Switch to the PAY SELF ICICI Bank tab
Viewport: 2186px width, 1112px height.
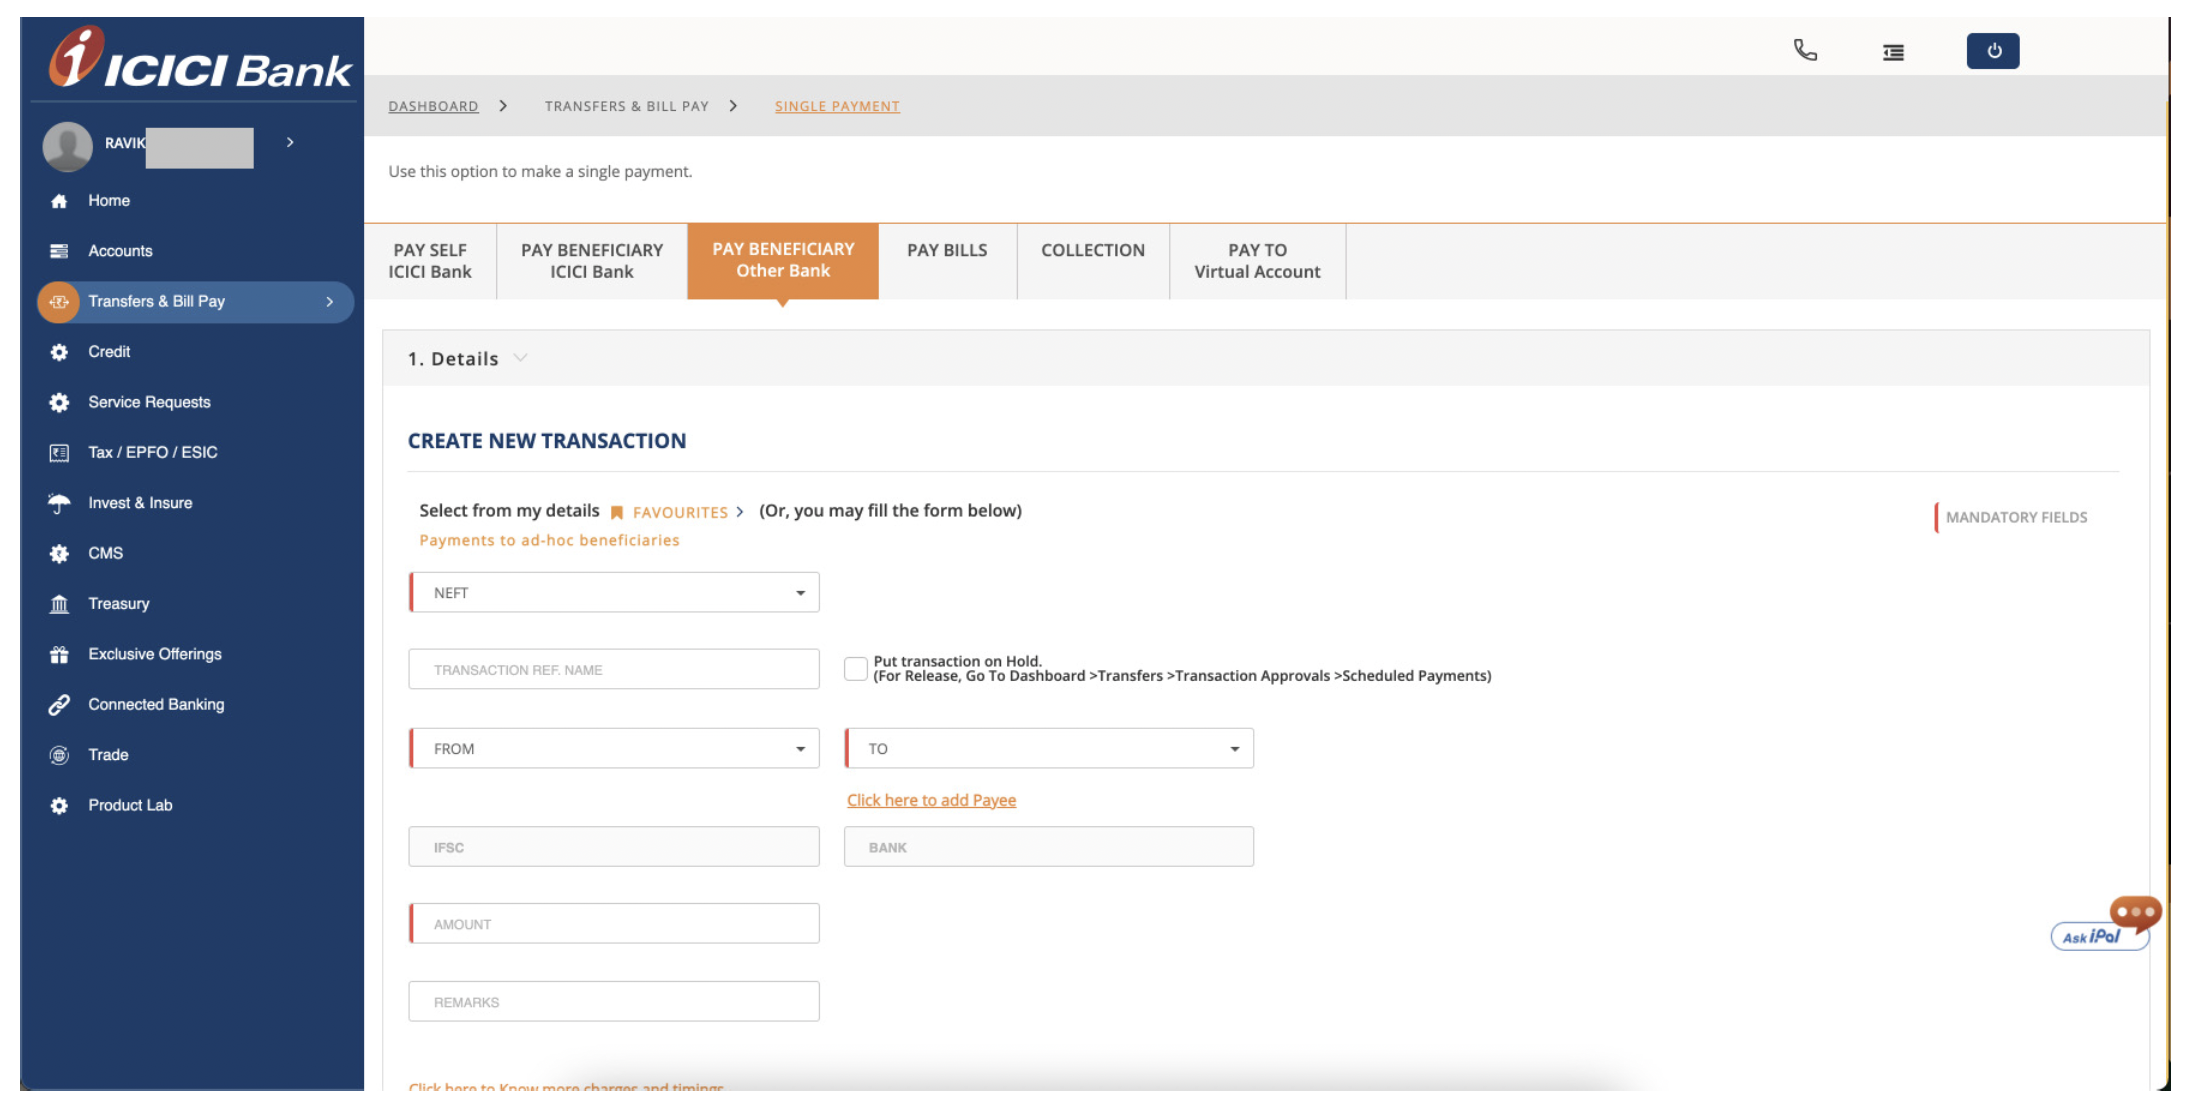tap(430, 261)
